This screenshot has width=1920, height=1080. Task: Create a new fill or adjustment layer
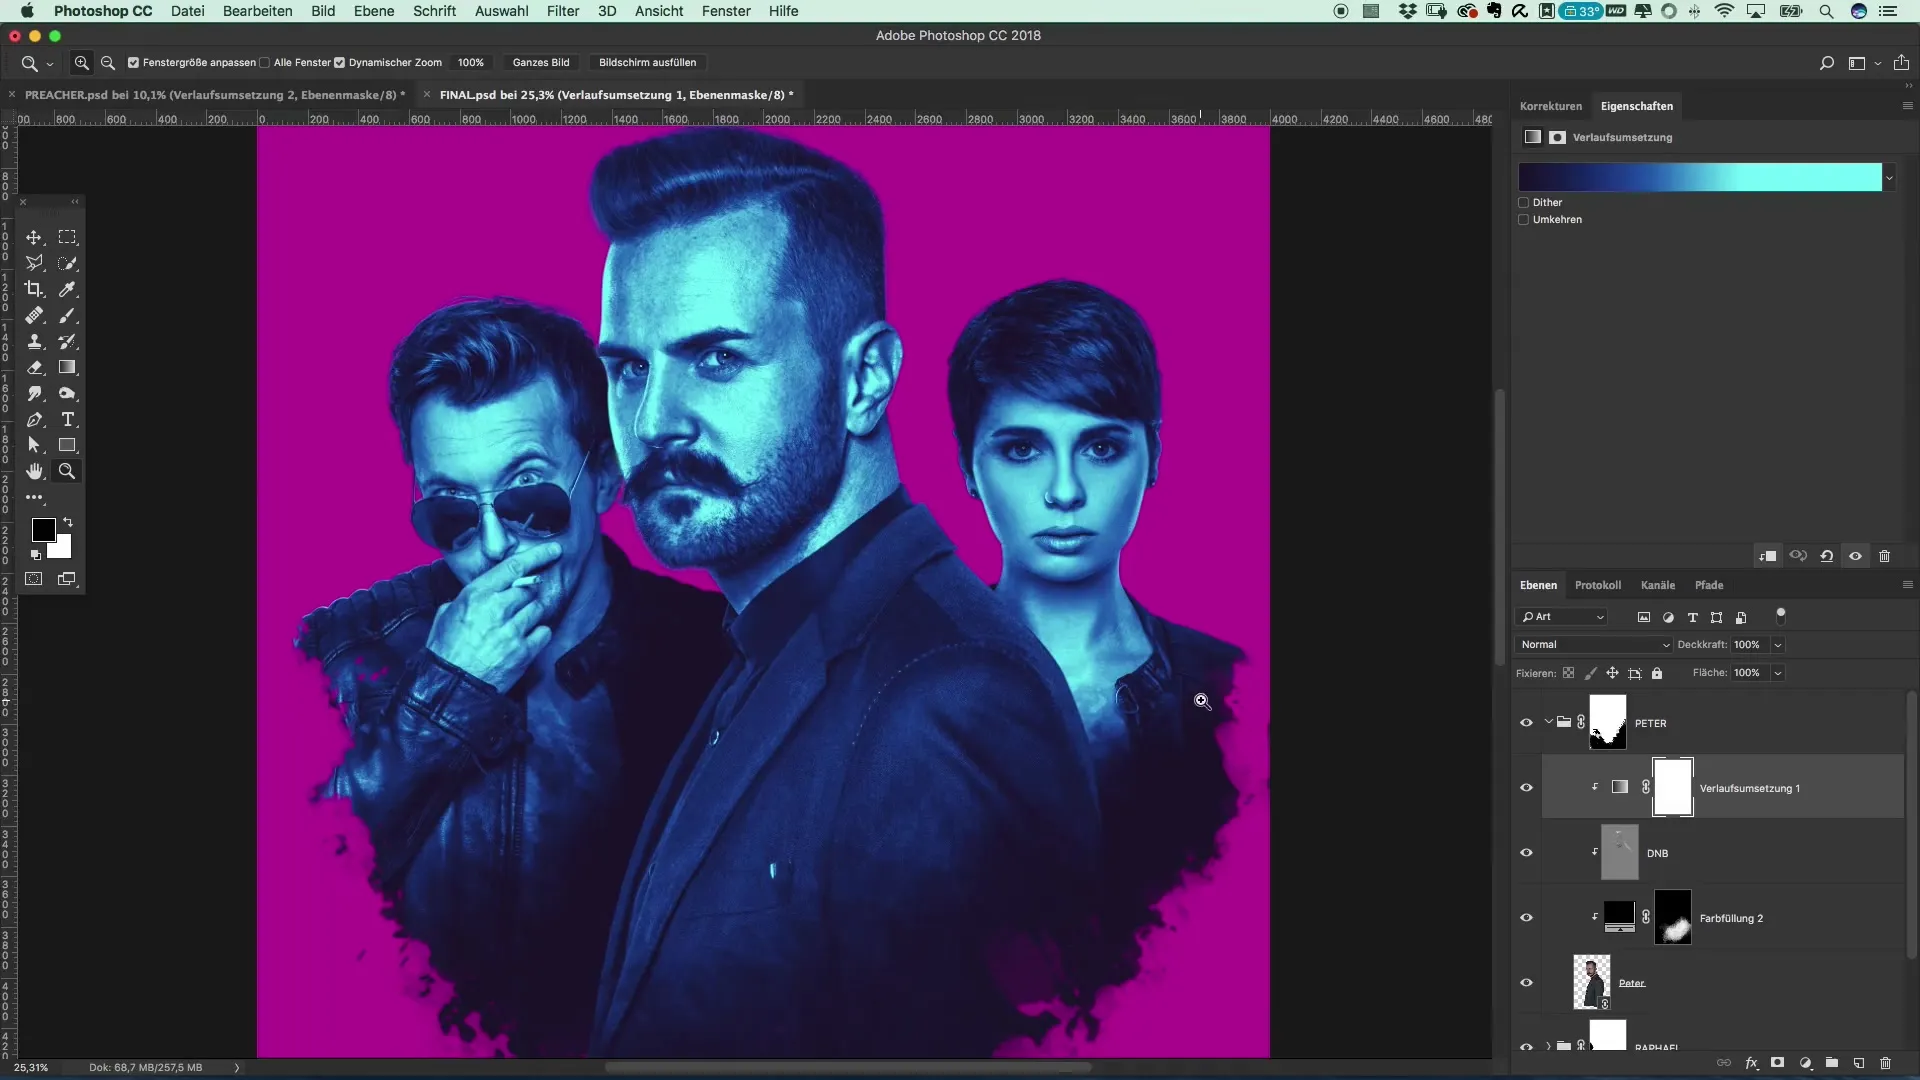click(1805, 1063)
